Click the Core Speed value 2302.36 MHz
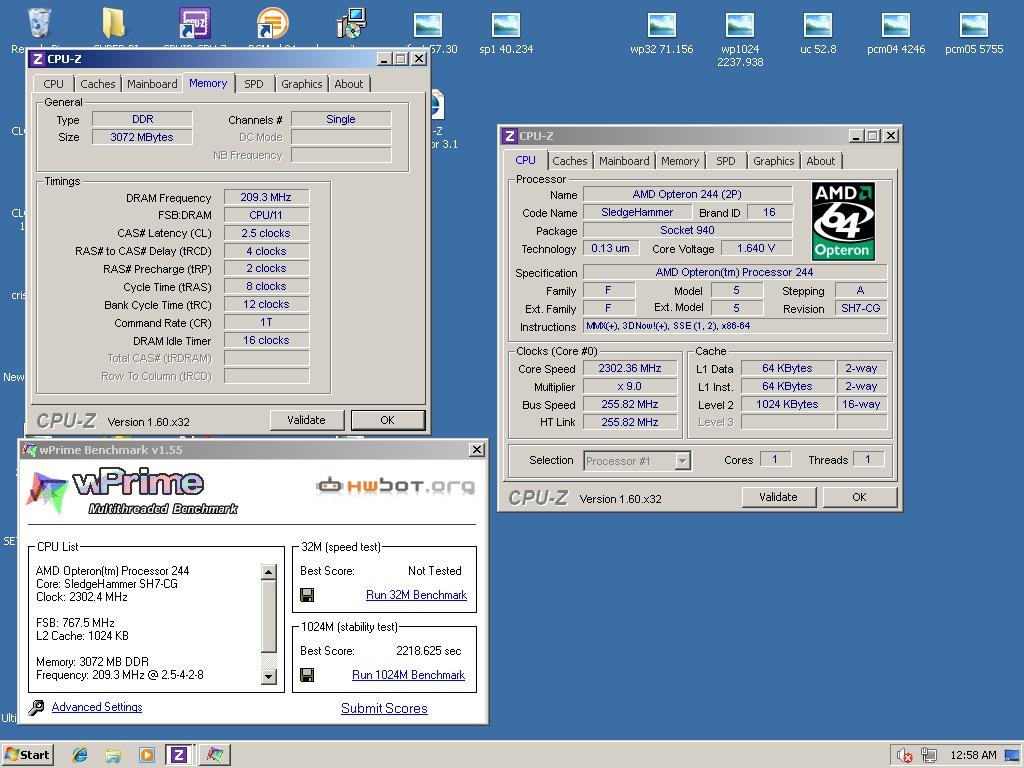The height and width of the screenshot is (768, 1024). click(x=630, y=368)
